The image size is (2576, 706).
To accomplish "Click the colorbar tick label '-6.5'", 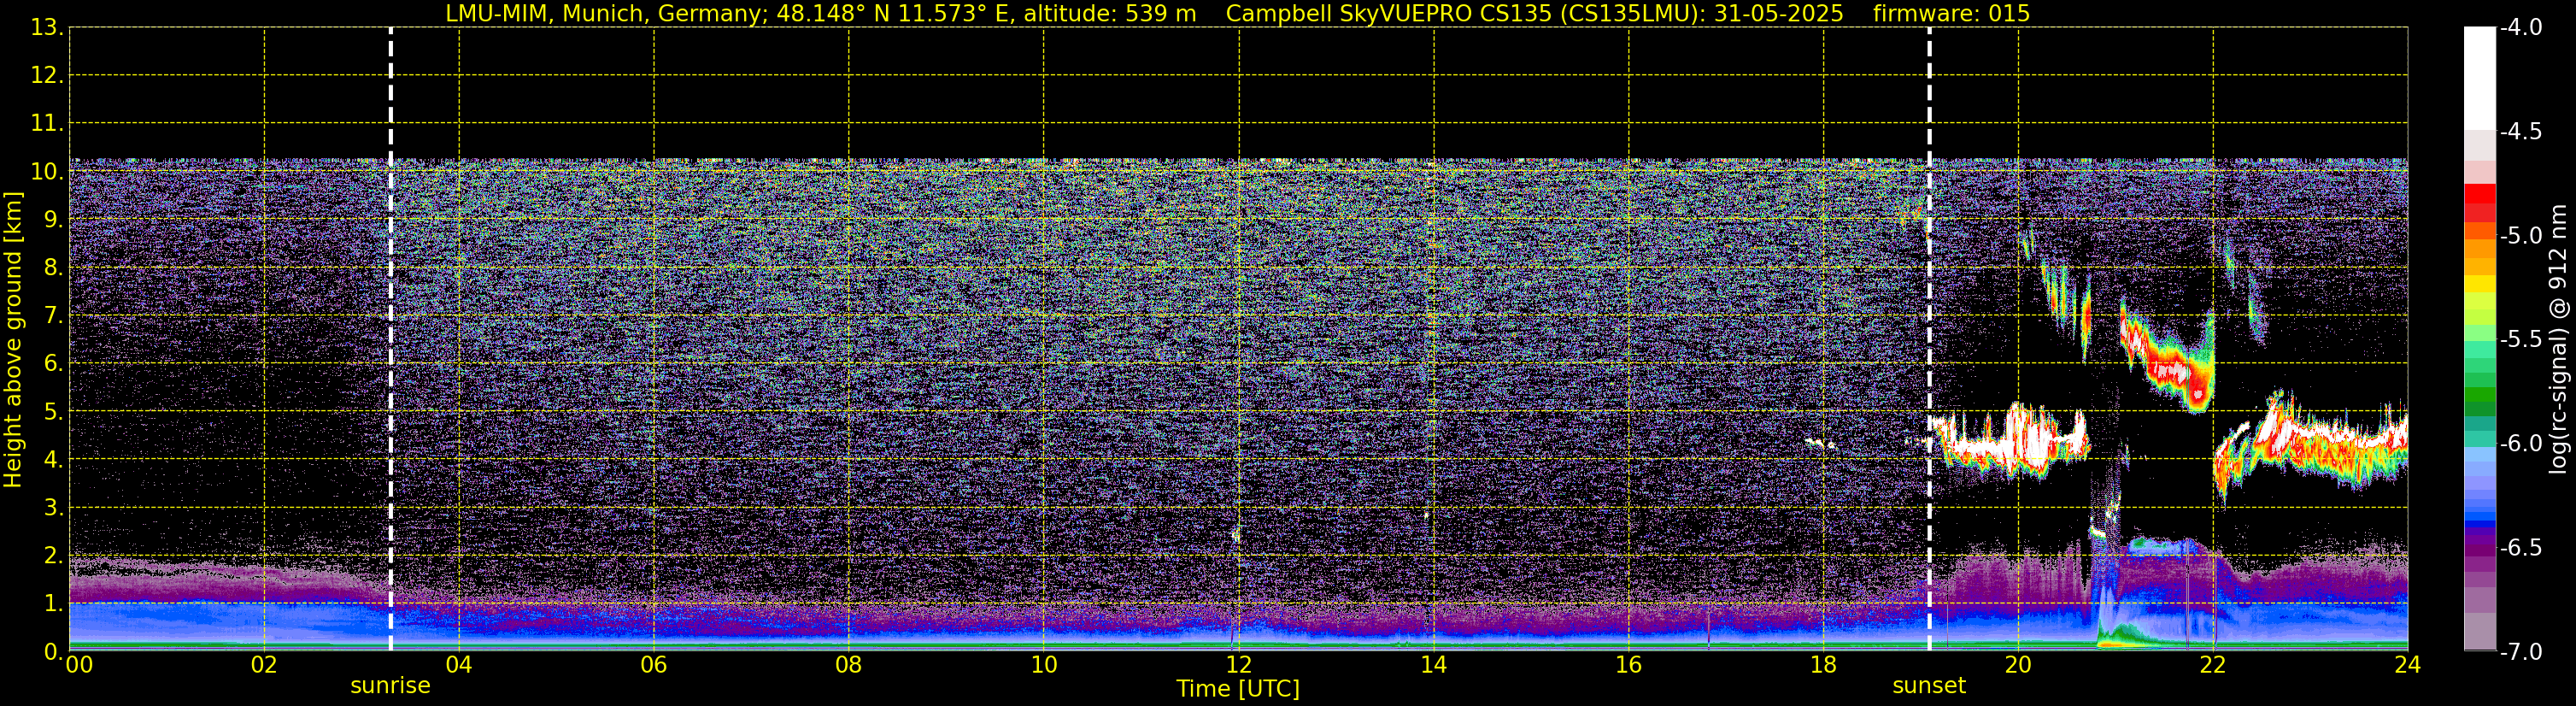I will (x=2520, y=547).
